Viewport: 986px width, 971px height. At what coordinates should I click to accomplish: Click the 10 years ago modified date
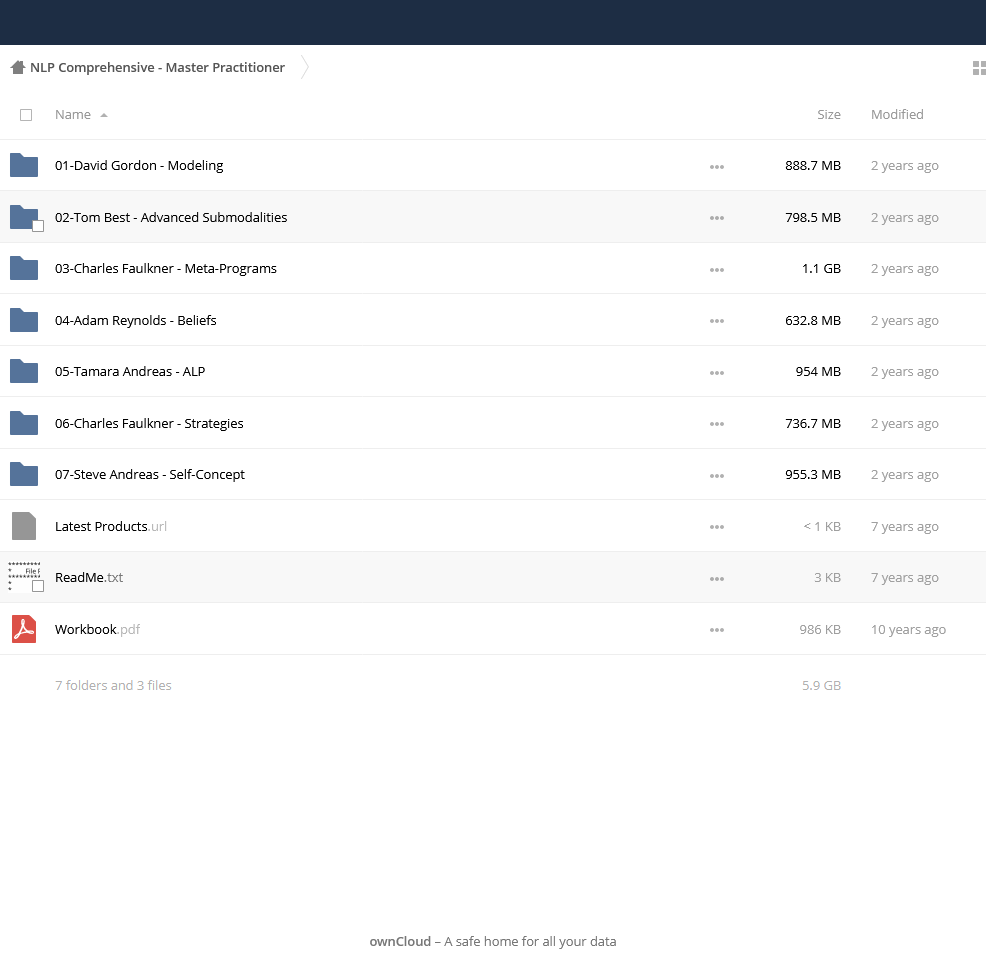908,629
